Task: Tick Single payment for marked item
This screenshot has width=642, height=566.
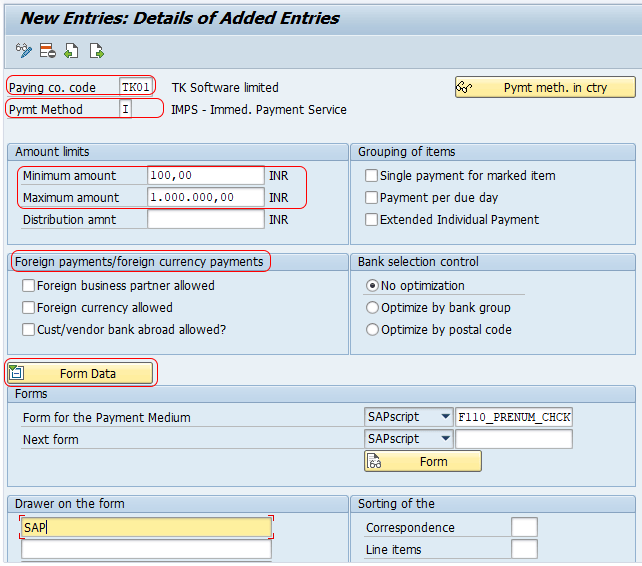Action: pos(371,176)
